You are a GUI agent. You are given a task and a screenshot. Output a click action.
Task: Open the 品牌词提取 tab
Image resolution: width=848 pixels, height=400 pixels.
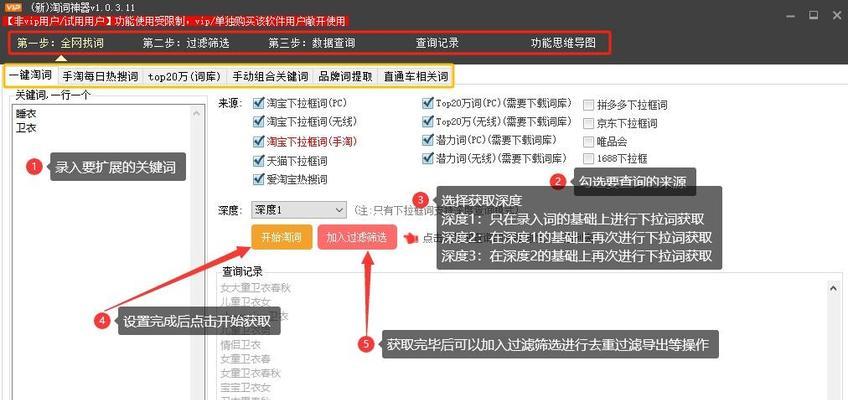pos(346,76)
